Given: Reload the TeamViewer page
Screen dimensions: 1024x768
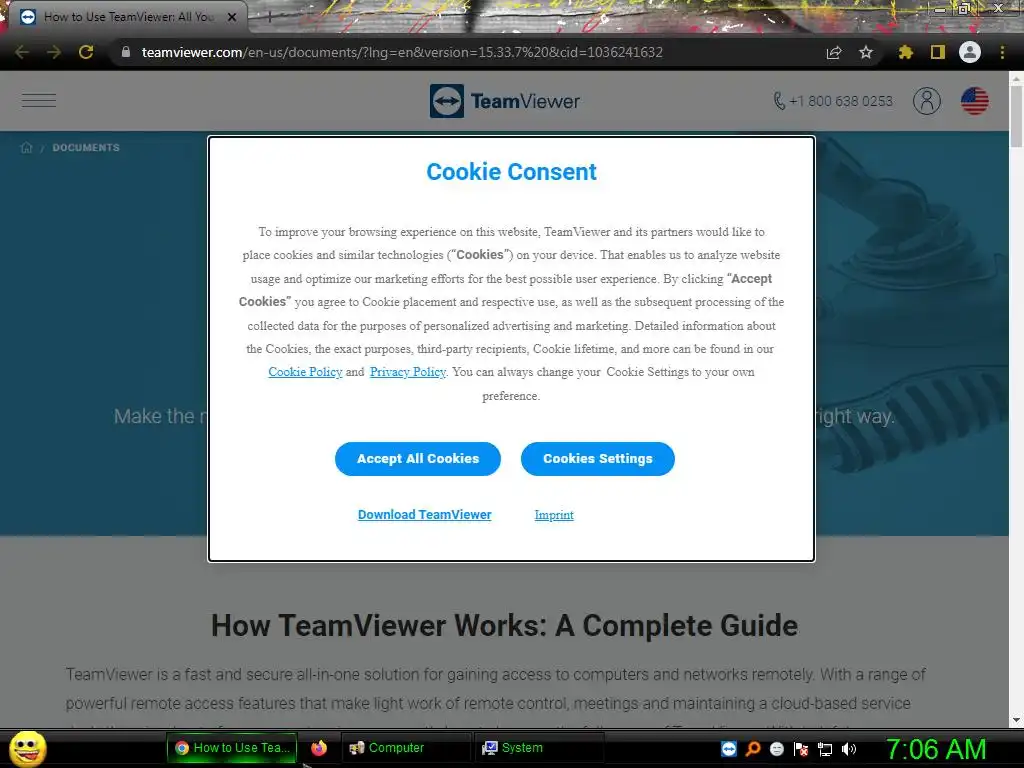Looking at the screenshot, I should click(x=86, y=52).
